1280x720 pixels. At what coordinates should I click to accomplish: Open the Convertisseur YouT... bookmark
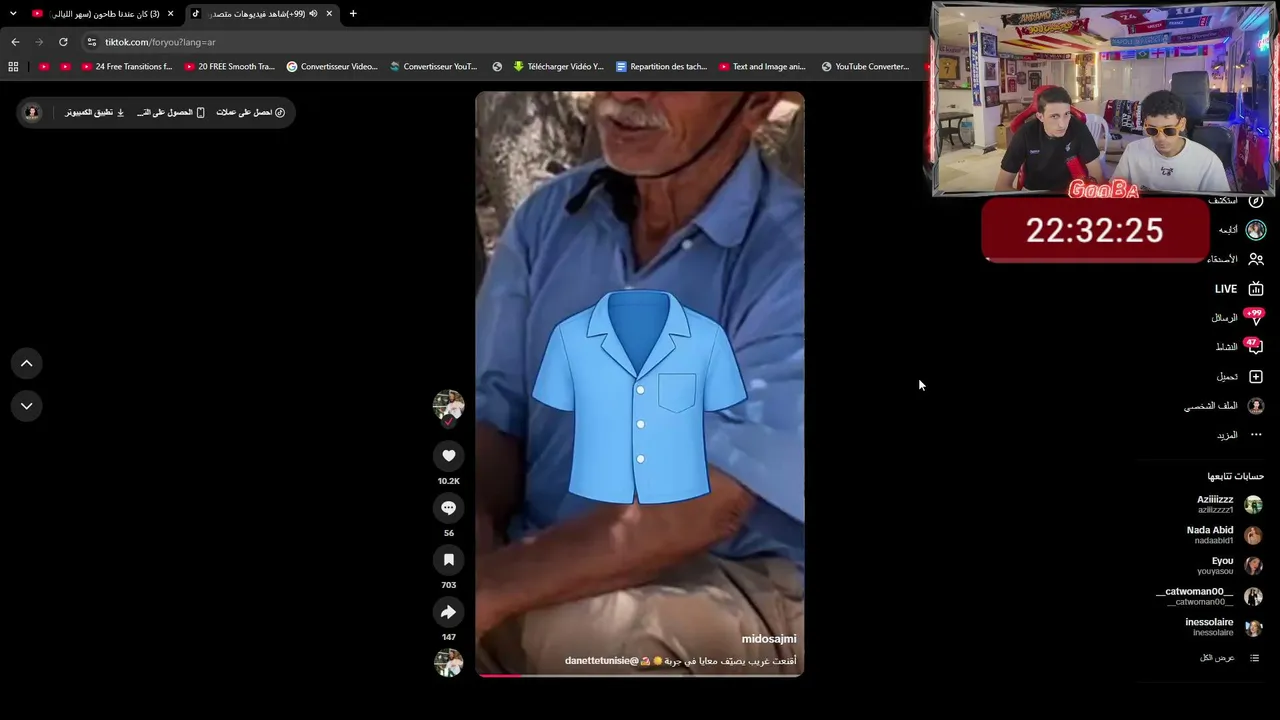coord(434,67)
